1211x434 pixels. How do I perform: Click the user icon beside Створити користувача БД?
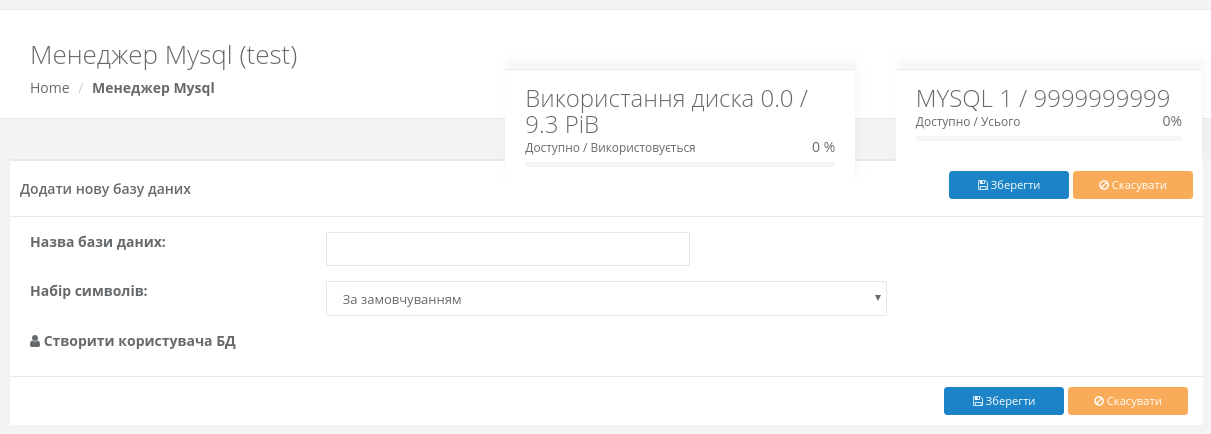coord(35,342)
